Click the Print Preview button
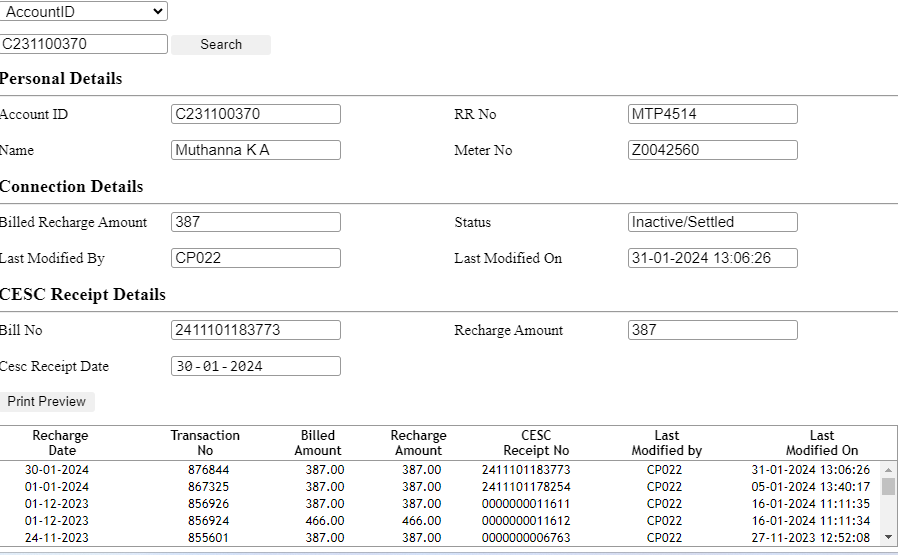898x555 pixels. pos(47,402)
